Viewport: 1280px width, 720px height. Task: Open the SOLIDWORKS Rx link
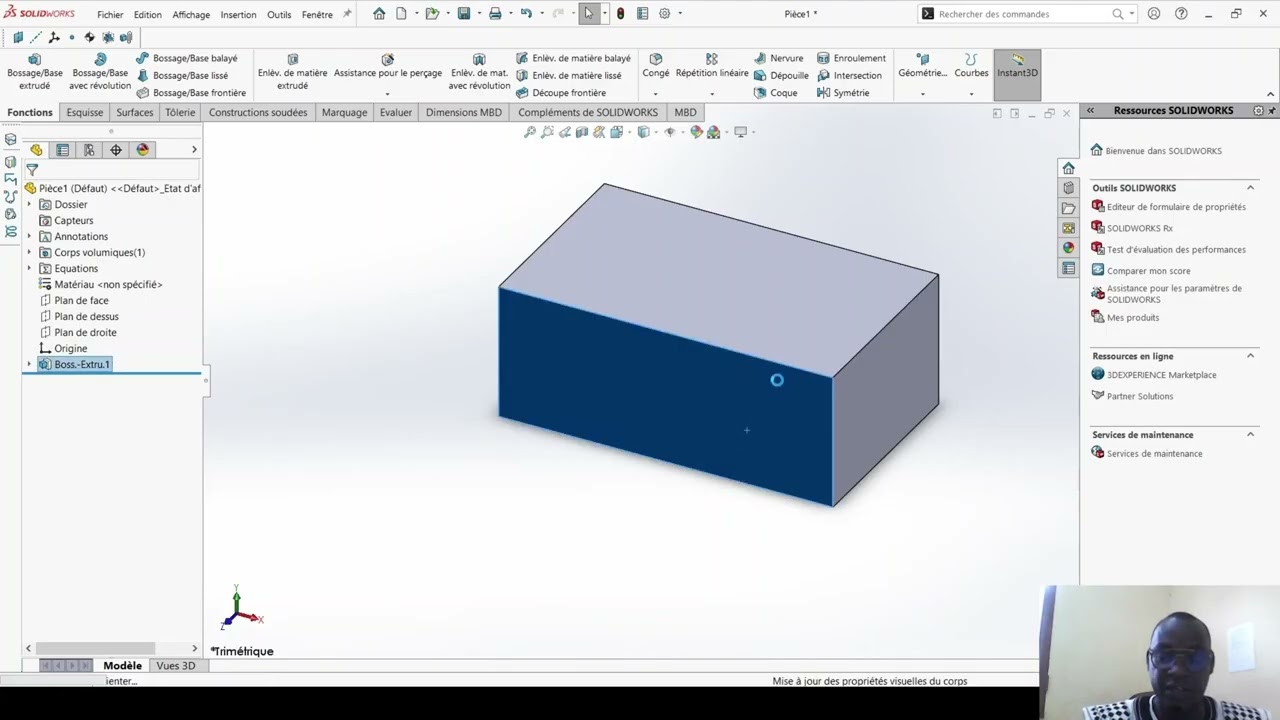click(x=1139, y=228)
